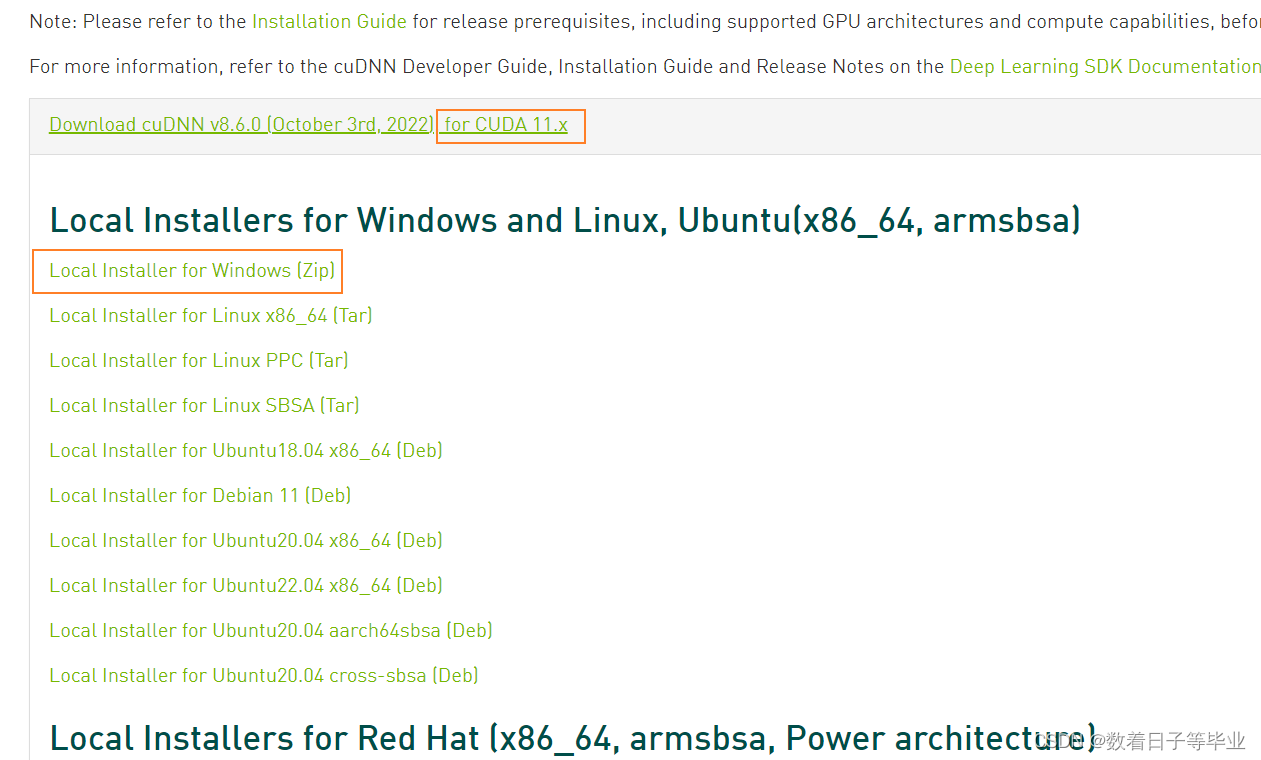Viewport: 1261px width, 760px height.
Task: Download Local Installer for Linux x86_64 (Tar)
Action: tap(211, 316)
